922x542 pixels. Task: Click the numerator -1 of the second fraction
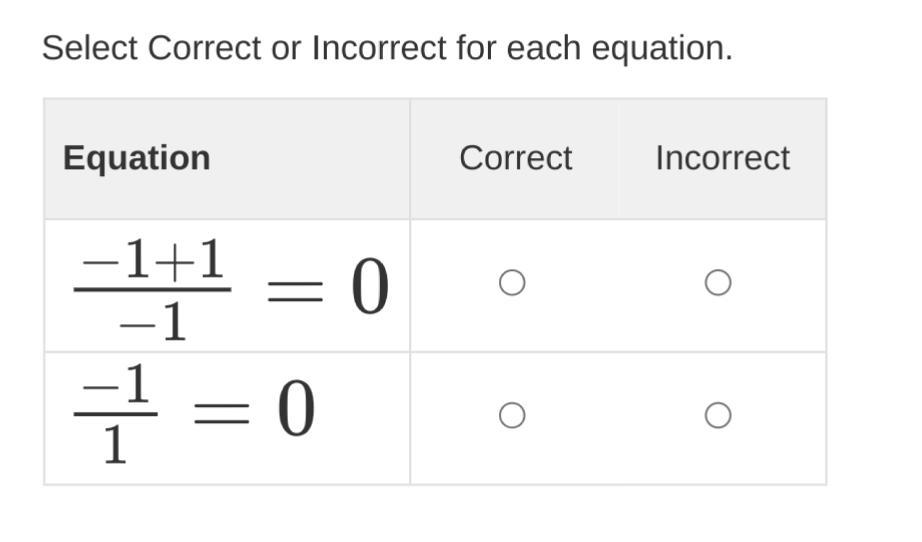click(x=116, y=384)
